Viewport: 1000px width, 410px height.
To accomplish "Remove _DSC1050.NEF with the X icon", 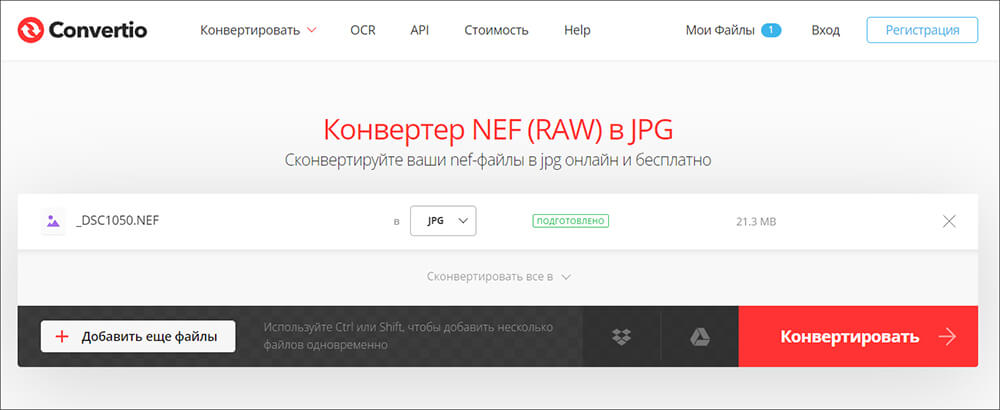I will click(949, 221).
